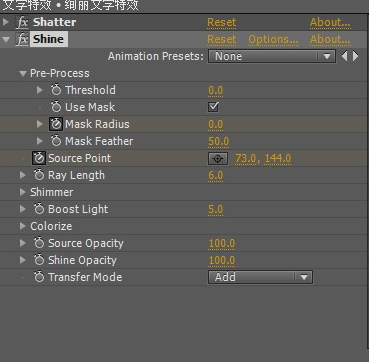Toggle Mask Radius stopwatch
Screen dimensions: 369x362
(x=55, y=124)
